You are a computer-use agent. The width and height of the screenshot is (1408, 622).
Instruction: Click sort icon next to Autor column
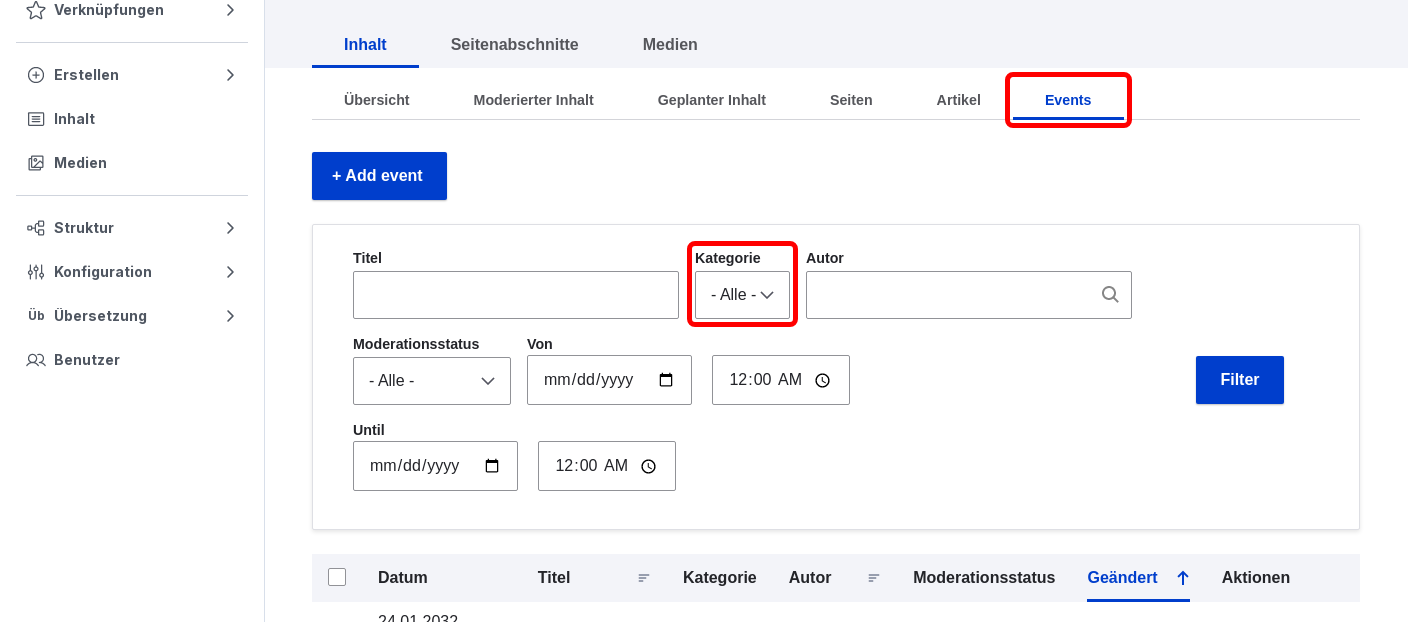pos(874,578)
